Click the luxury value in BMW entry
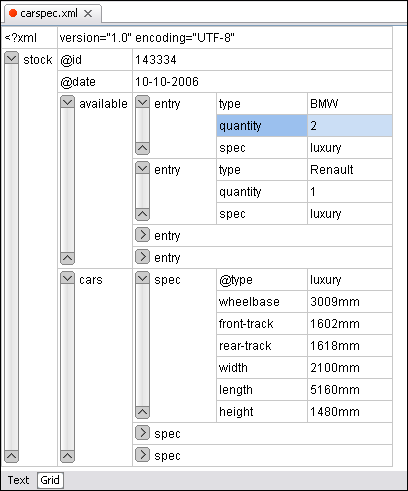408x491 pixels. (350, 148)
